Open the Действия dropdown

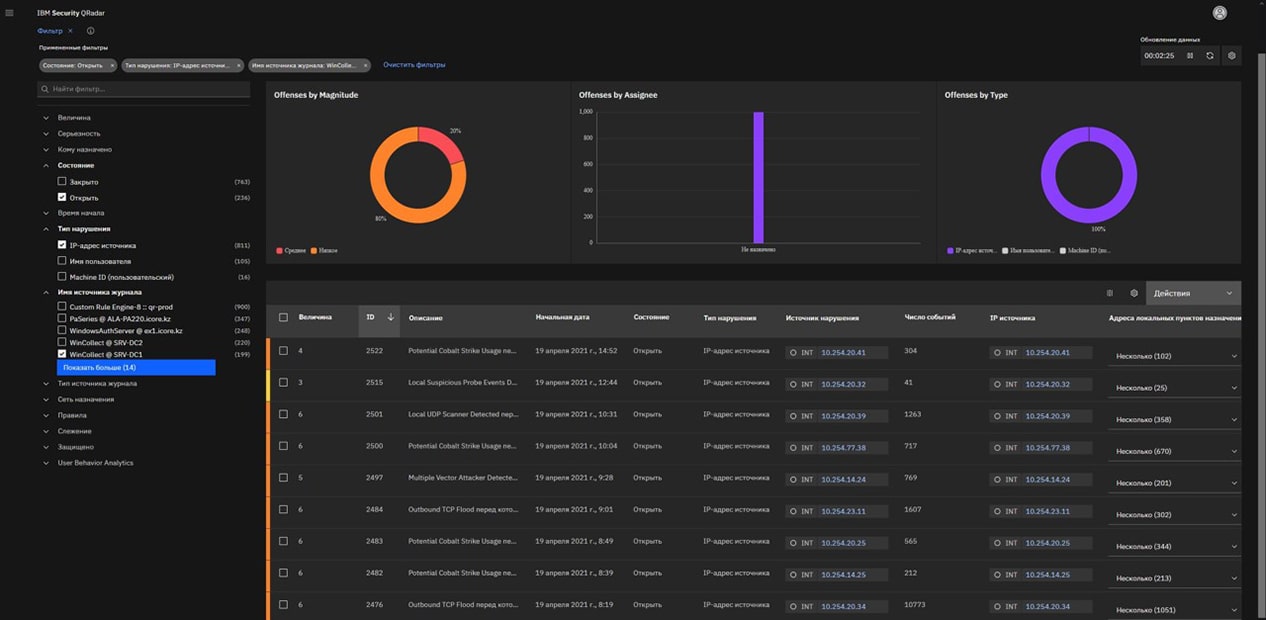point(1193,293)
